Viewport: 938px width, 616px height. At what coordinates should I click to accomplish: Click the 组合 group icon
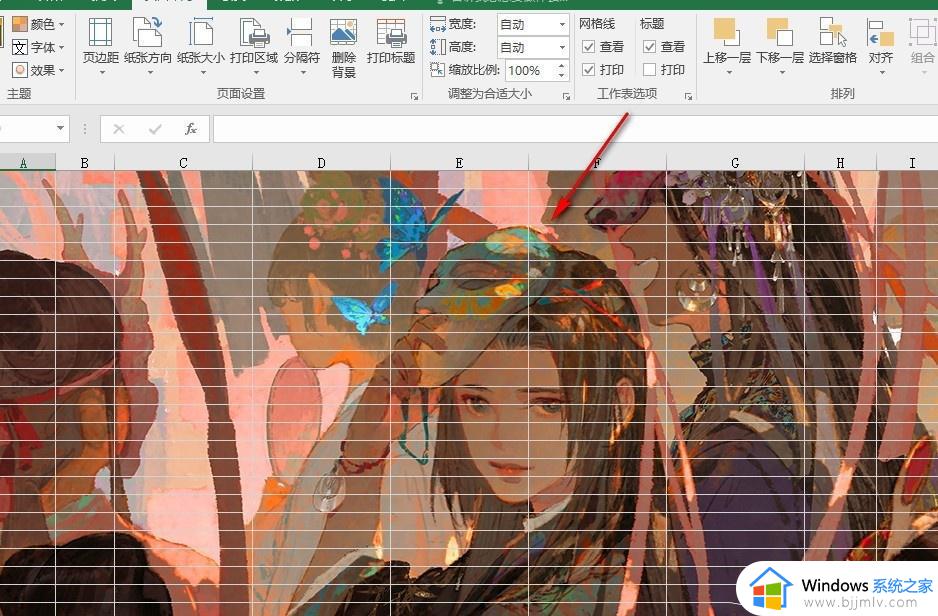pyautogui.click(x=921, y=32)
